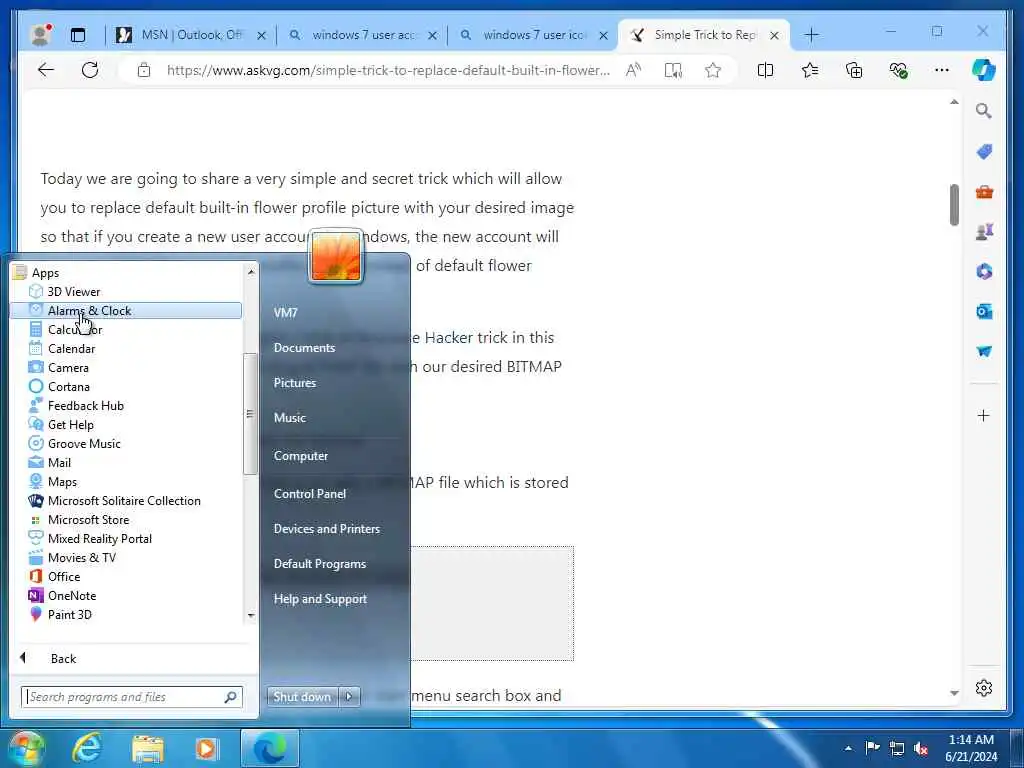Open Browser essentials heart icon
Image resolution: width=1024 pixels, height=768 pixels.
pos(899,70)
